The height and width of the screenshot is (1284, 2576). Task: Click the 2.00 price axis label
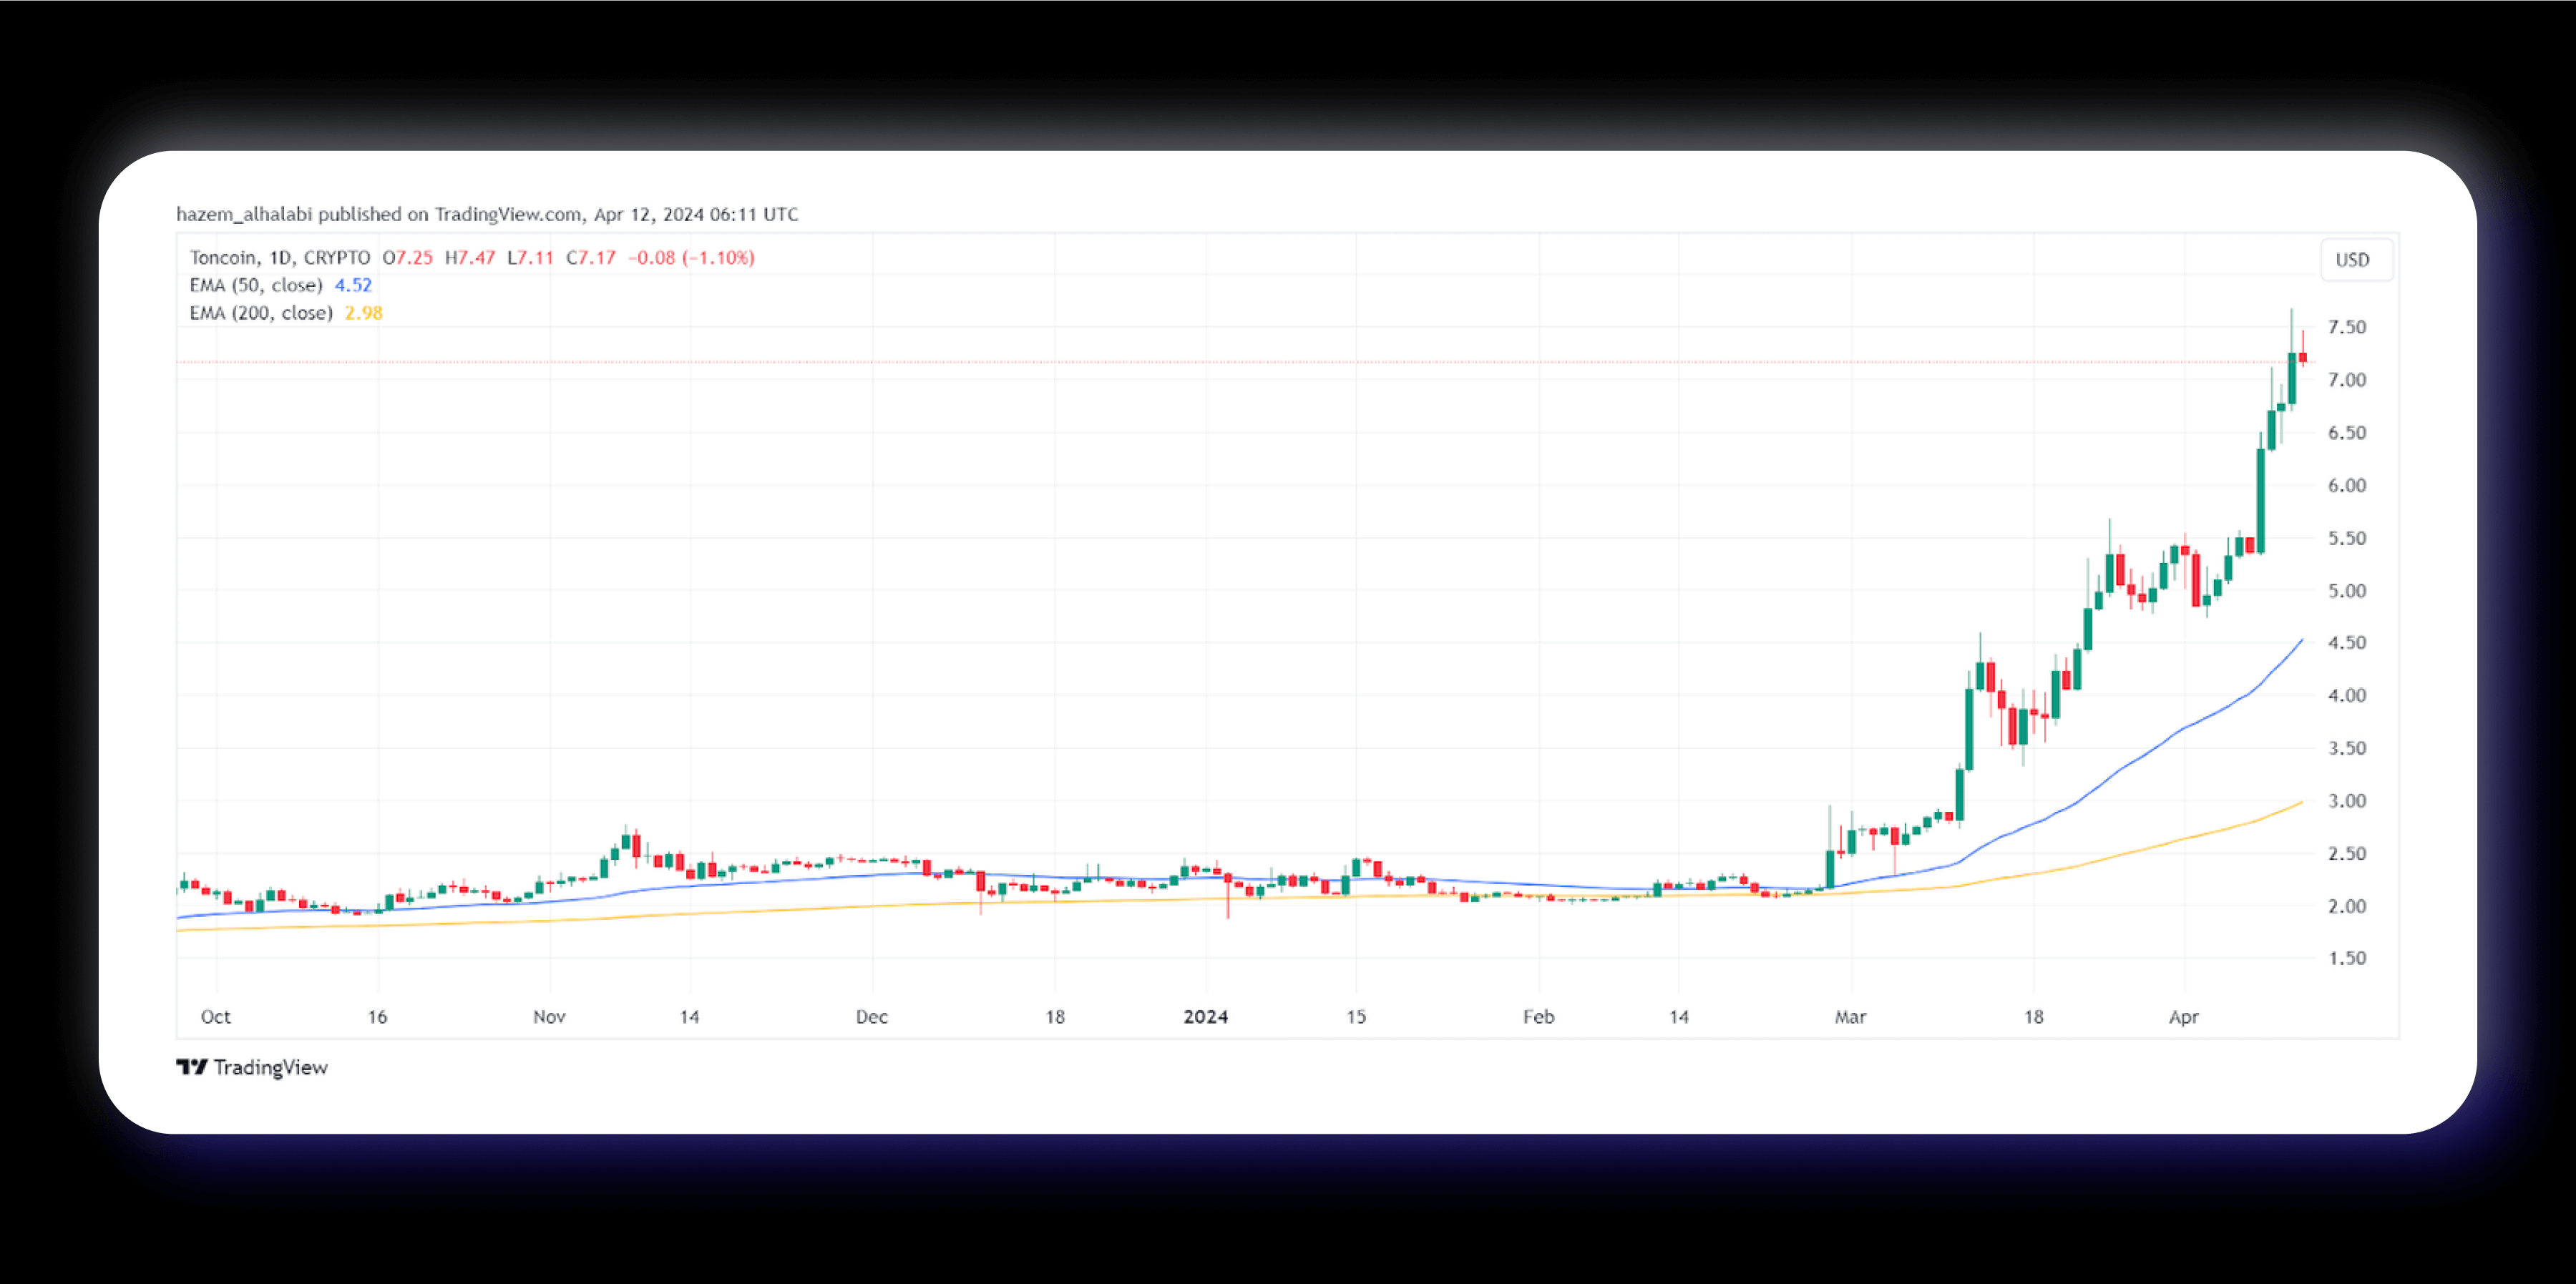pos(2347,906)
